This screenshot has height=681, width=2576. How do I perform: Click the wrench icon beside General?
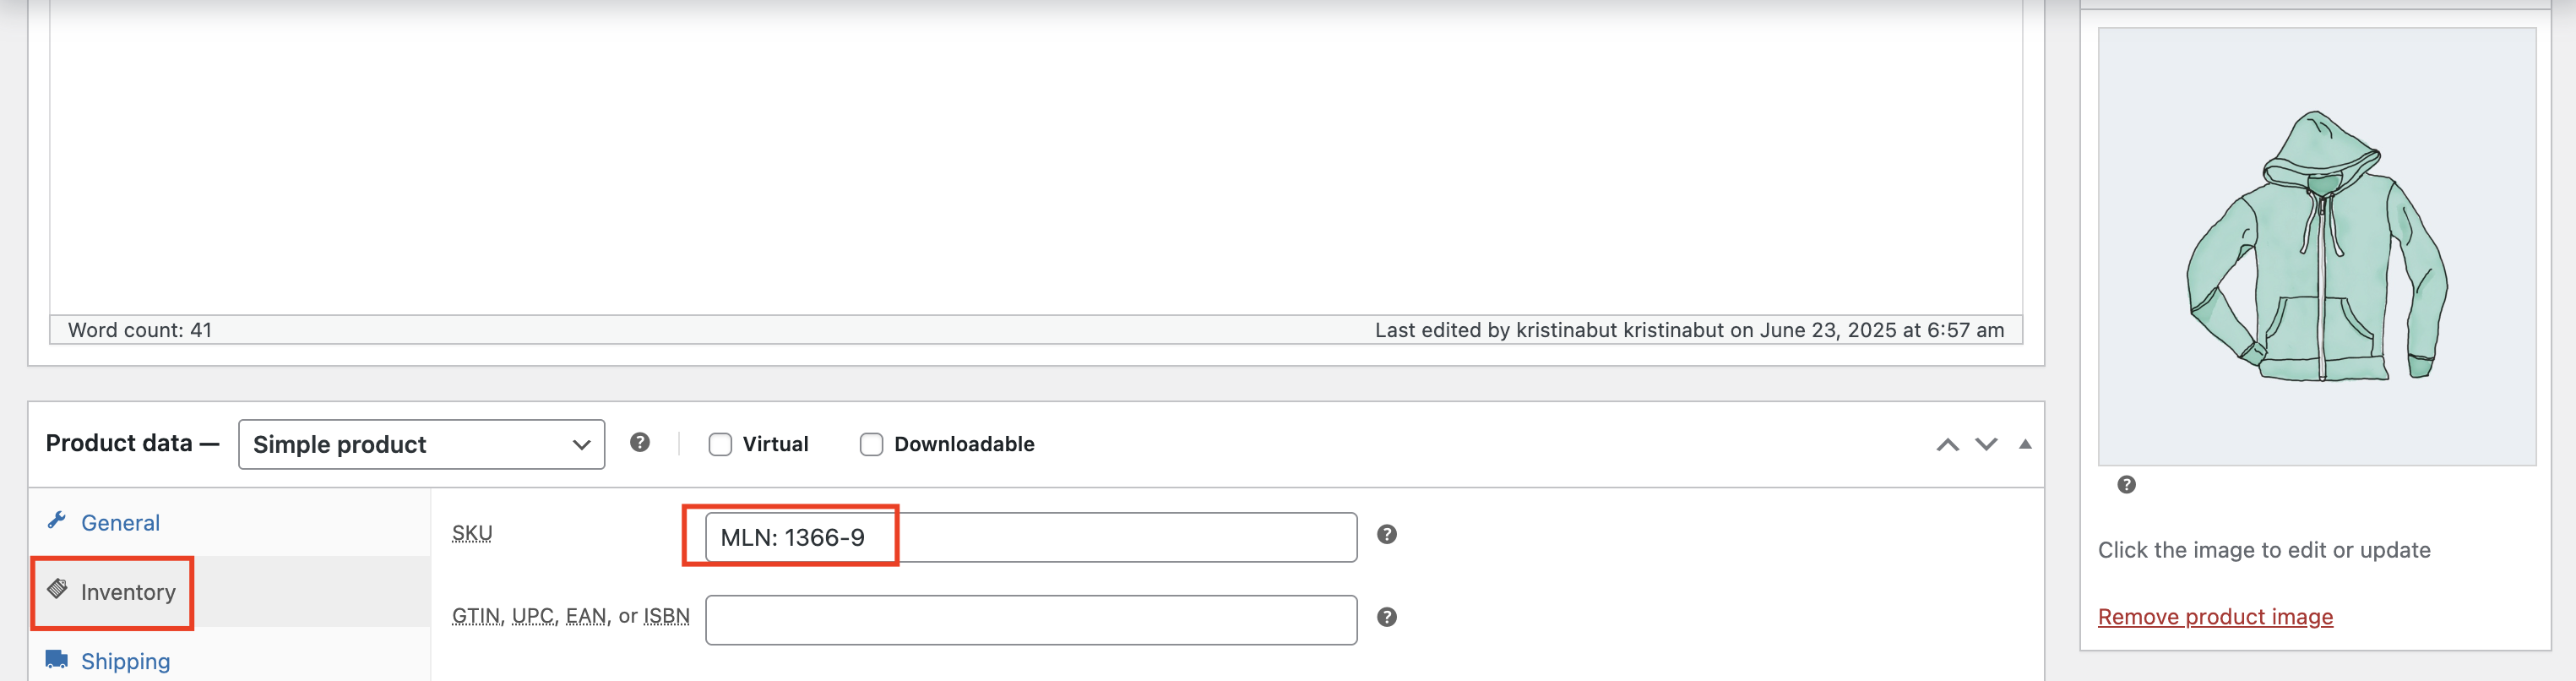[57, 521]
